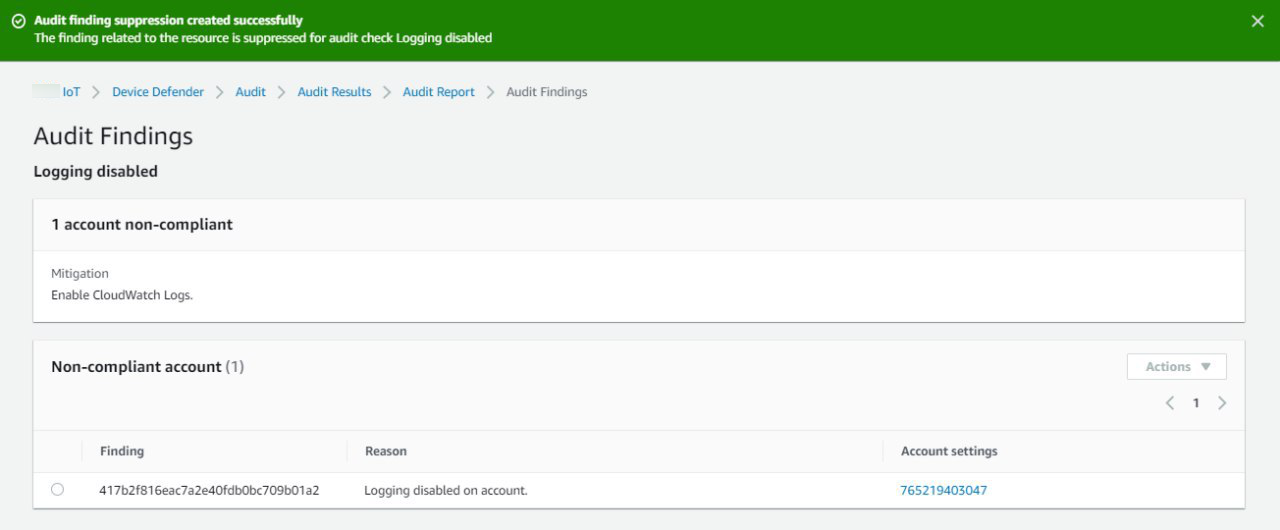Dismiss the green success notification banner

coord(1257,21)
